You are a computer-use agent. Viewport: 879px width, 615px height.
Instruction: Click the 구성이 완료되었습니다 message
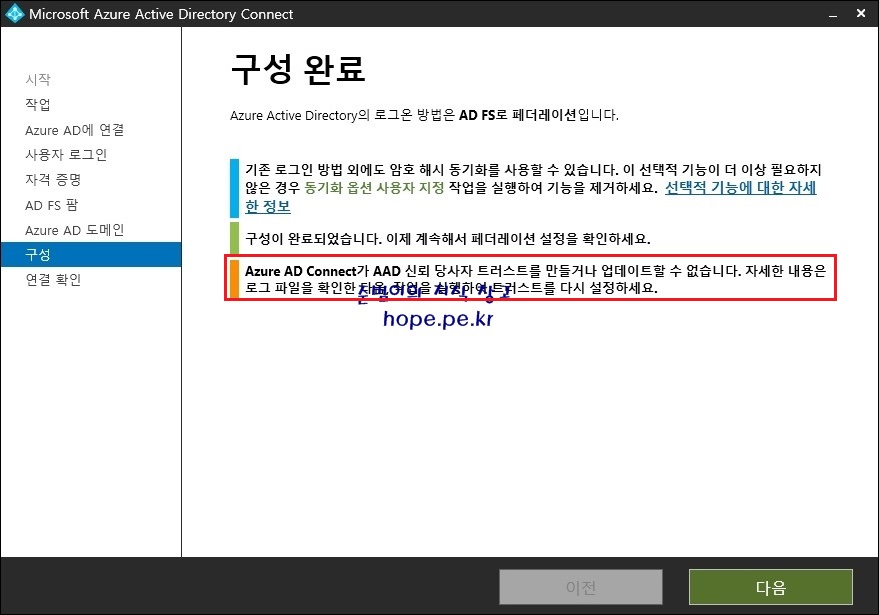coord(447,239)
